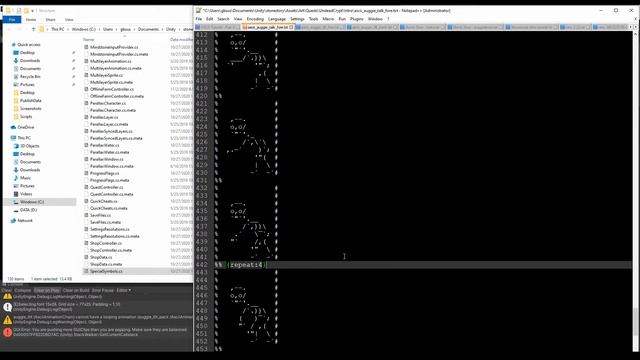Open Encoding menu in Notepad++

pos(255,19)
